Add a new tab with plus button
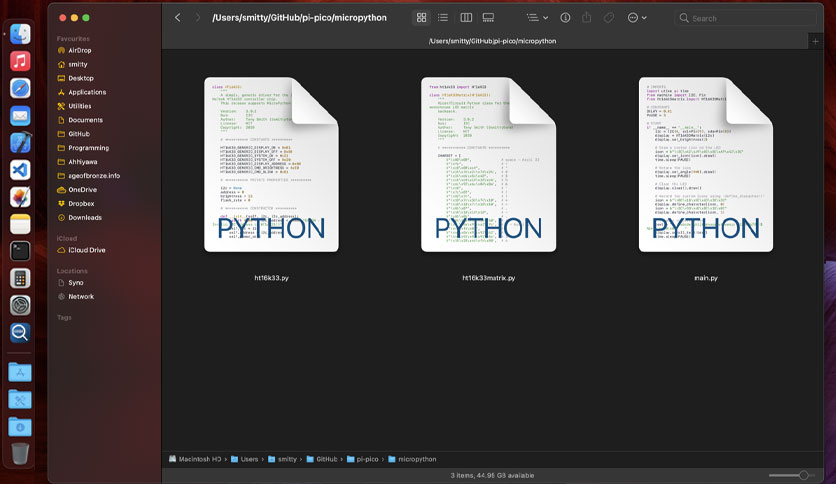 click(x=815, y=41)
